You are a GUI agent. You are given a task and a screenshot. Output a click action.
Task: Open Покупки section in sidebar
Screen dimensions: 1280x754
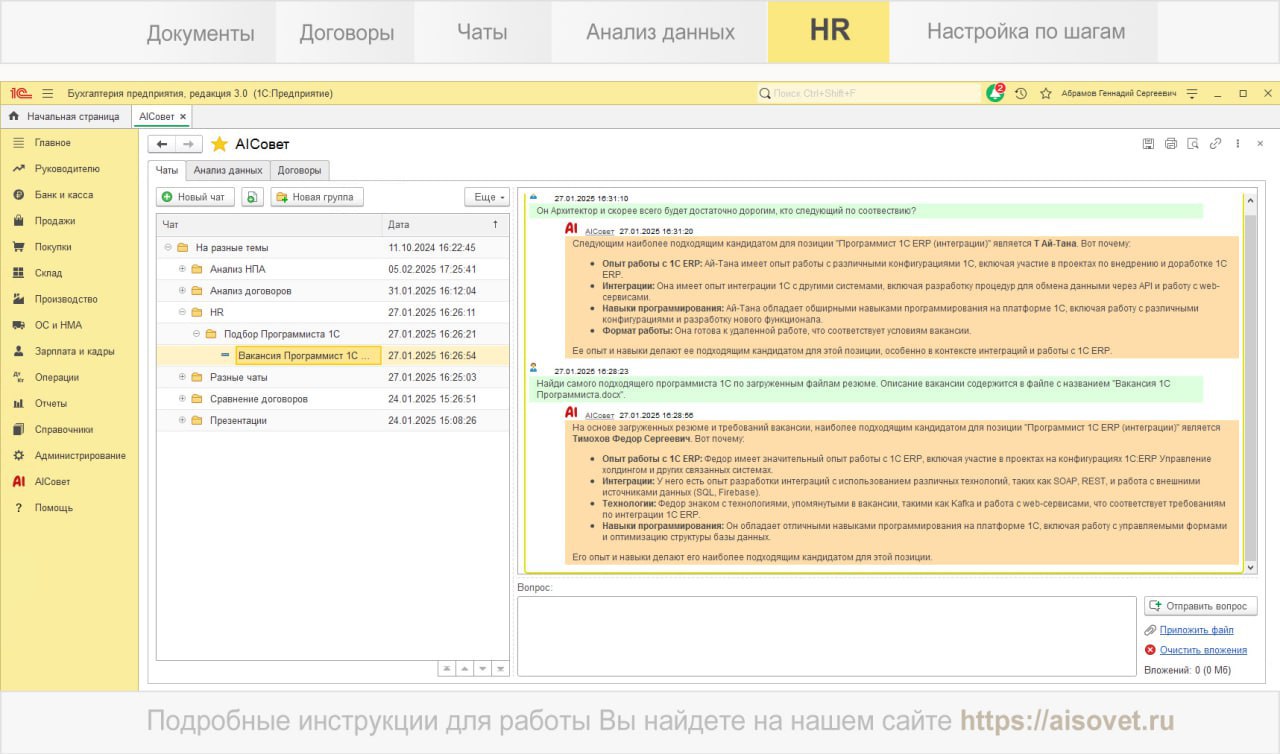(x=53, y=247)
